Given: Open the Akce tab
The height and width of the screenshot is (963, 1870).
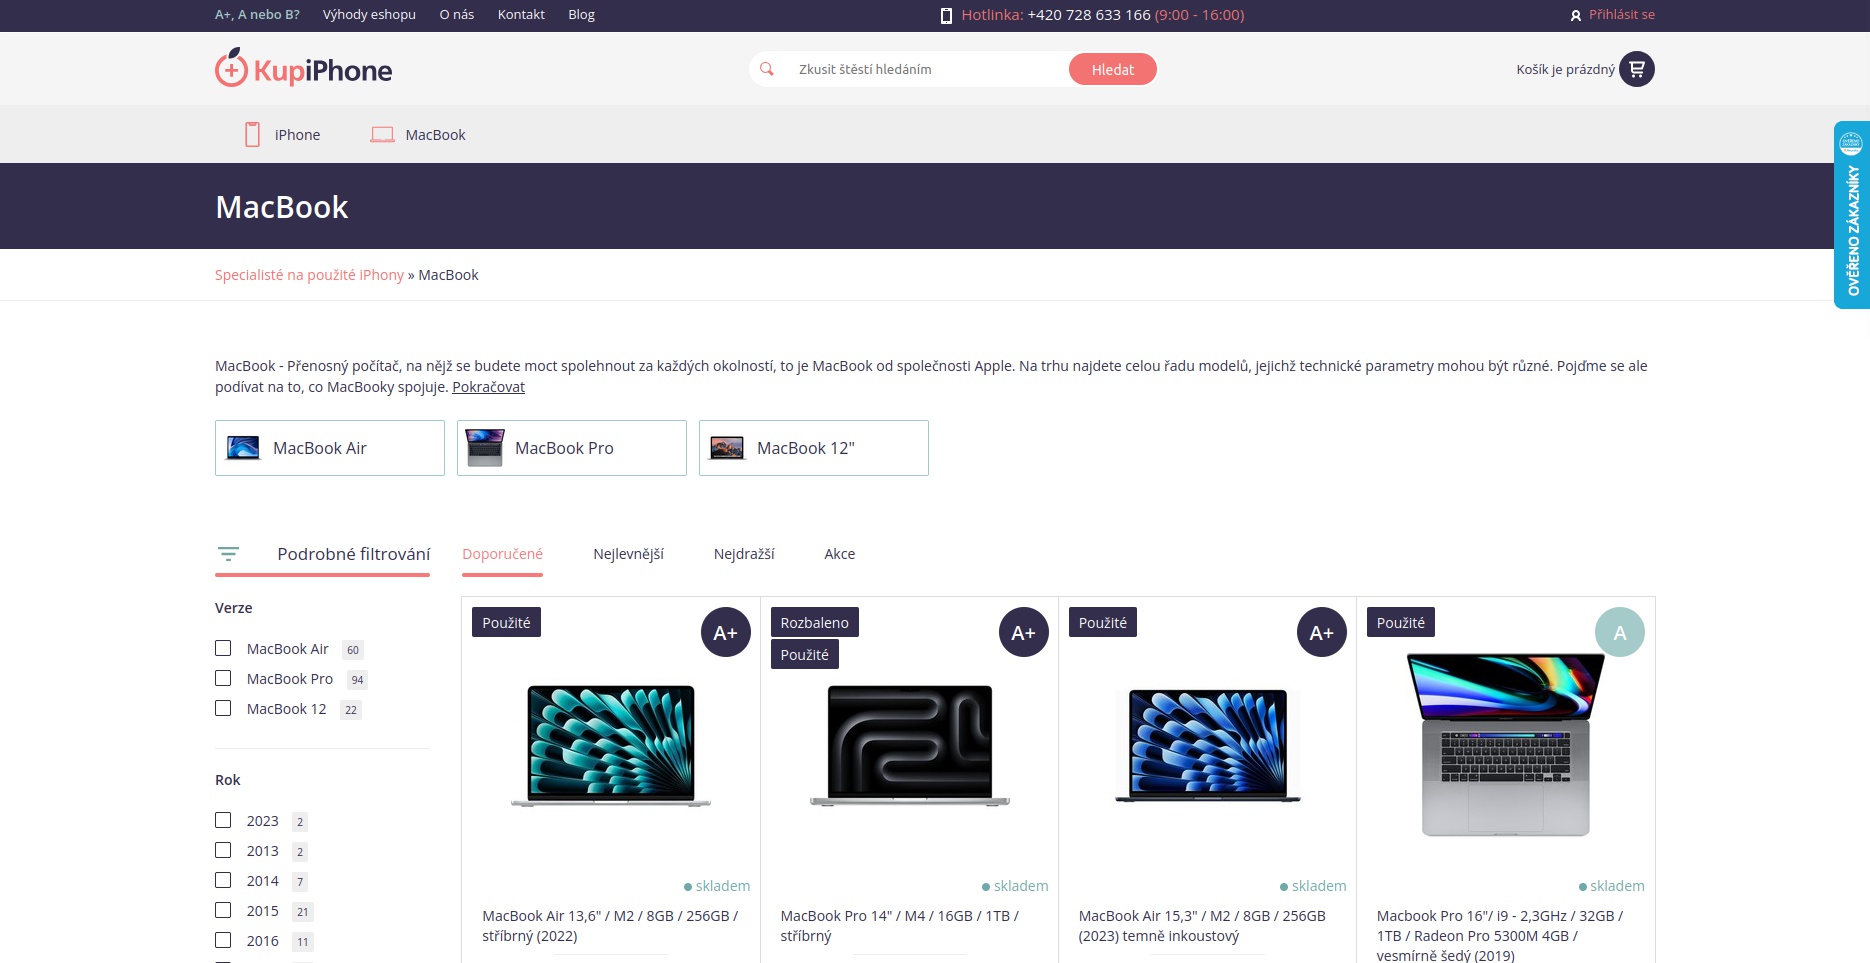Looking at the screenshot, I should [839, 554].
